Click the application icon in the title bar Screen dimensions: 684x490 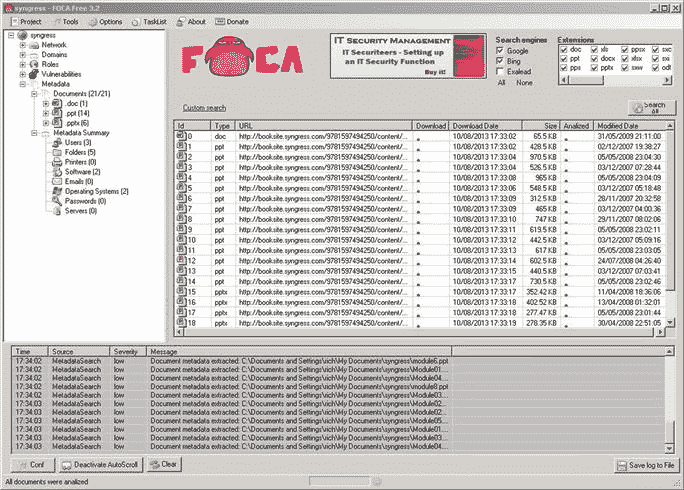[8, 8]
